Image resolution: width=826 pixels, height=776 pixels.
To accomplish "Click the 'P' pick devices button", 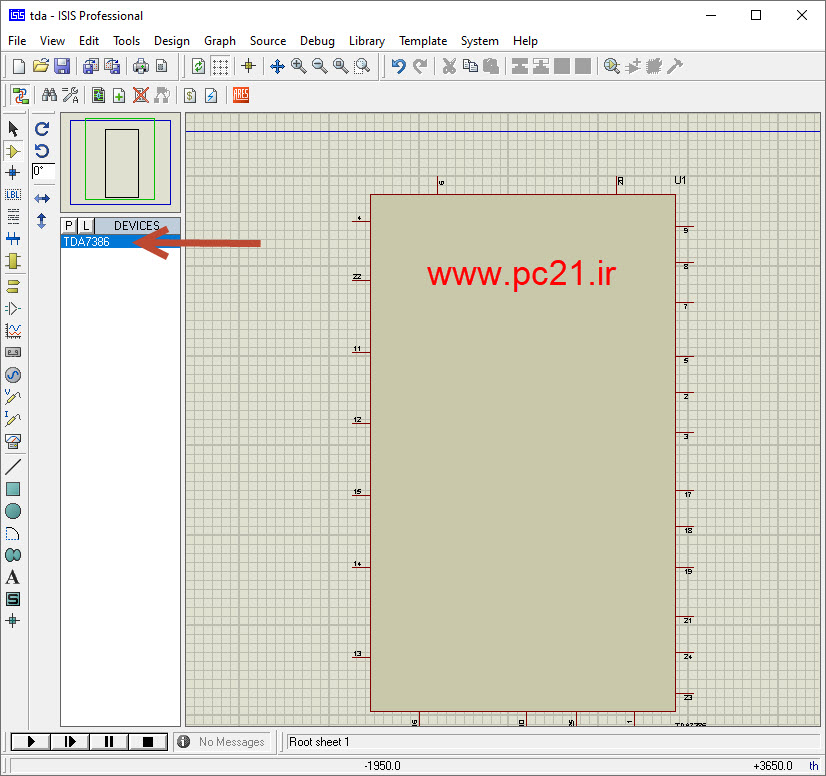I will [68, 225].
